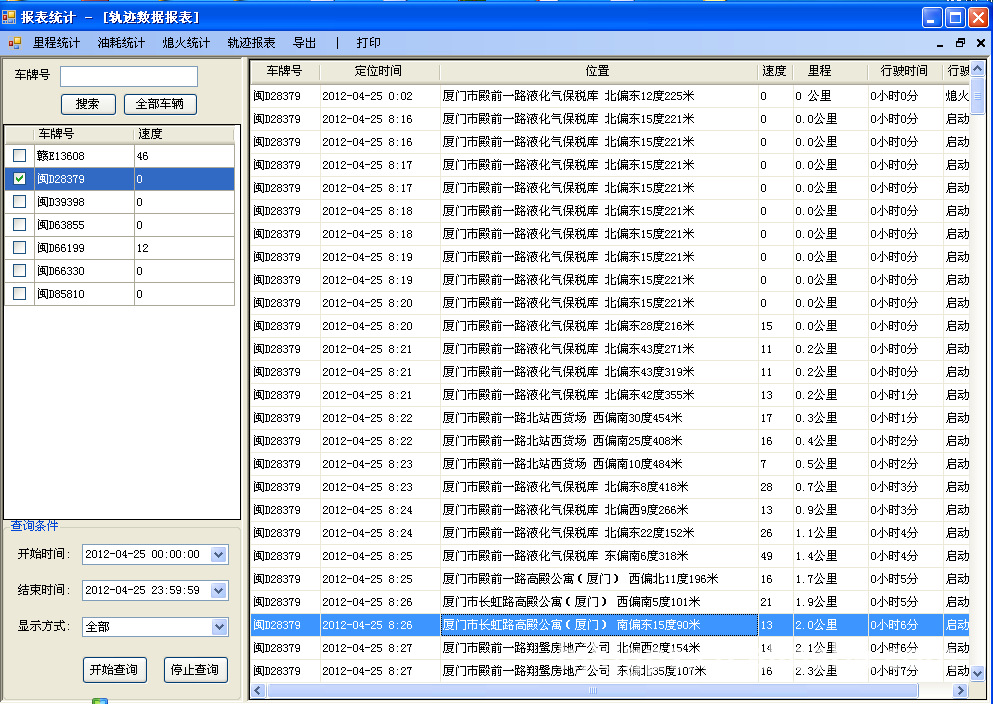Click the small app icon left of 里程统计
This screenshot has width=993, height=704.
pyautogui.click(x=15, y=43)
